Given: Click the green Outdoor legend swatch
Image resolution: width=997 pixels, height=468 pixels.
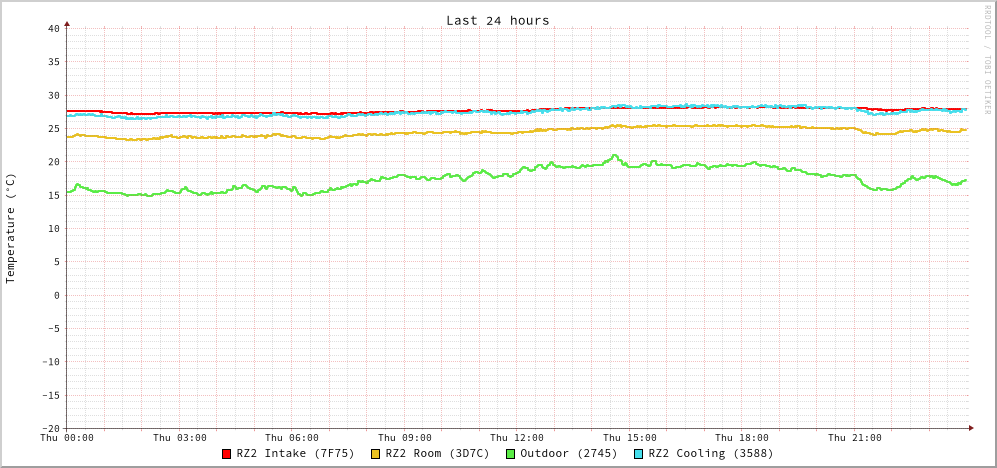Looking at the screenshot, I should click(x=510, y=454).
